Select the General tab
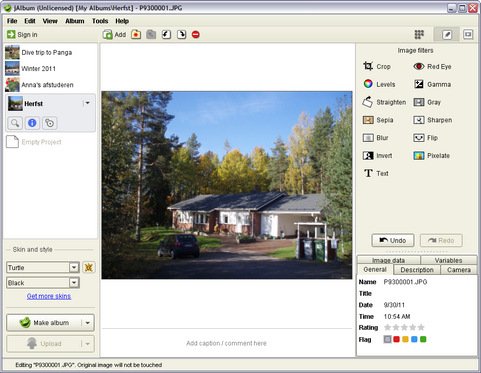The height and width of the screenshot is (373, 481). pyautogui.click(x=375, y=269)
